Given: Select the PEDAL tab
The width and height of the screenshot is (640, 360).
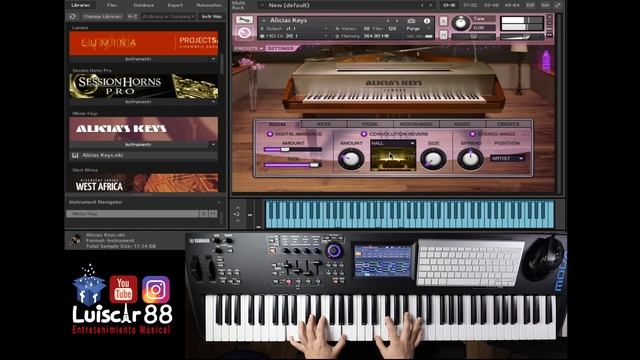Looking at the screenshot, I should 370,124.
